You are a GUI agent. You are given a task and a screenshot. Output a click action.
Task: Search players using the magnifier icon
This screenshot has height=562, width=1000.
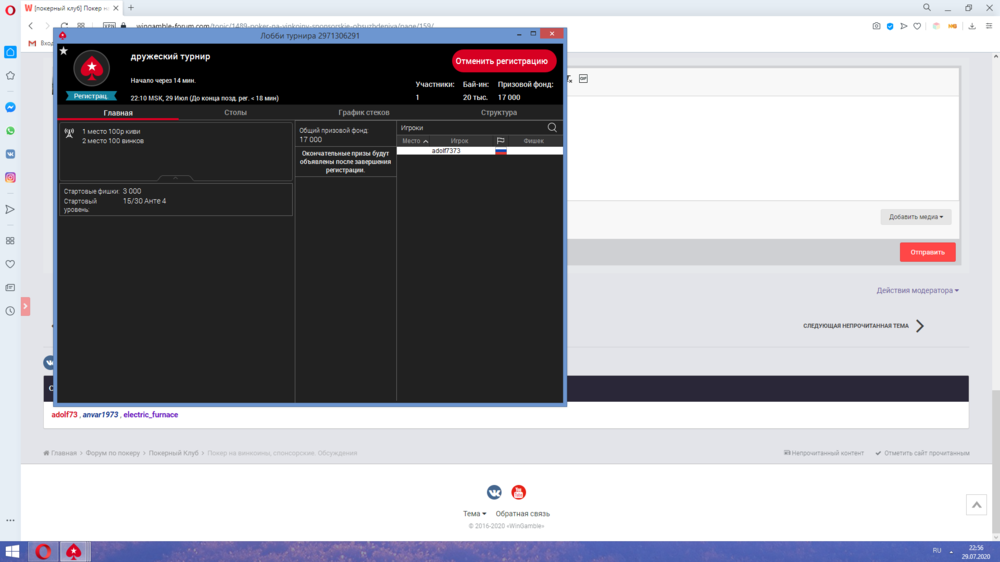[552, 128]
